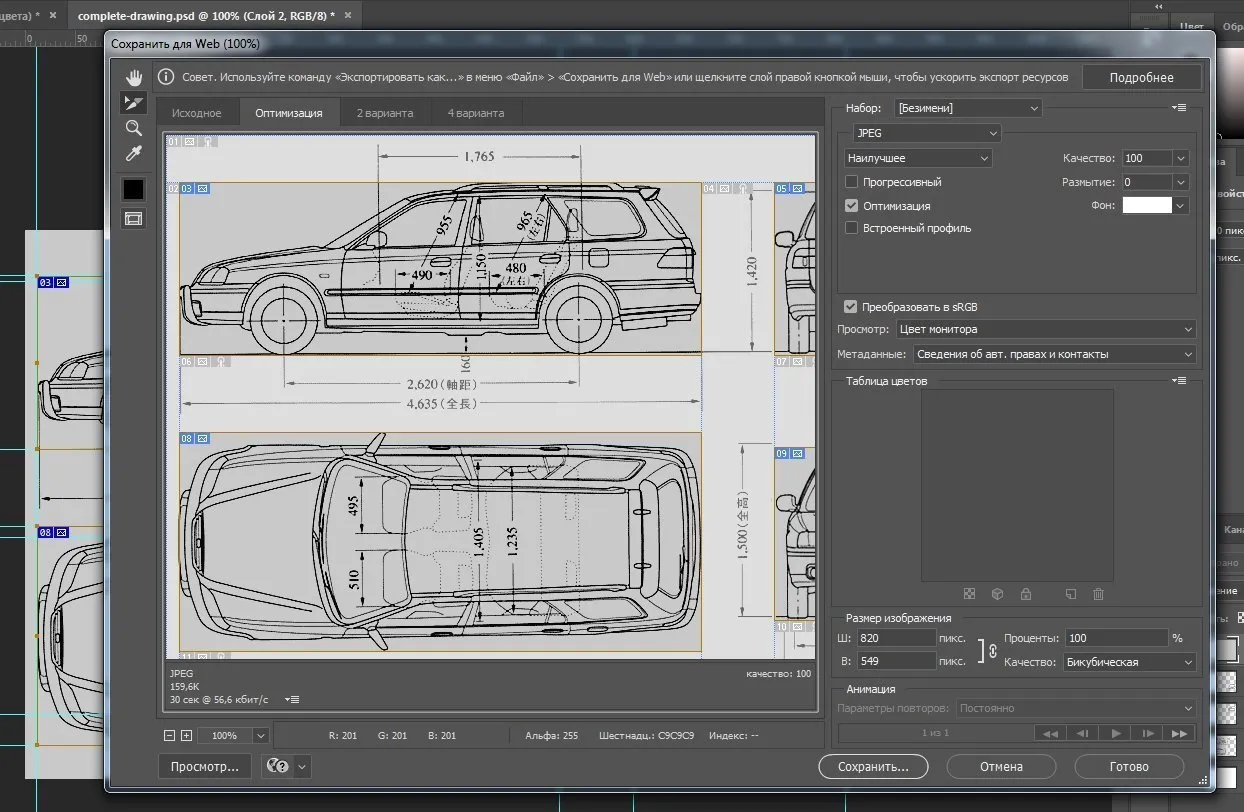
Task: Open the JPEG format dropdown
Action: pyautogui.click(x=926, y=133)
